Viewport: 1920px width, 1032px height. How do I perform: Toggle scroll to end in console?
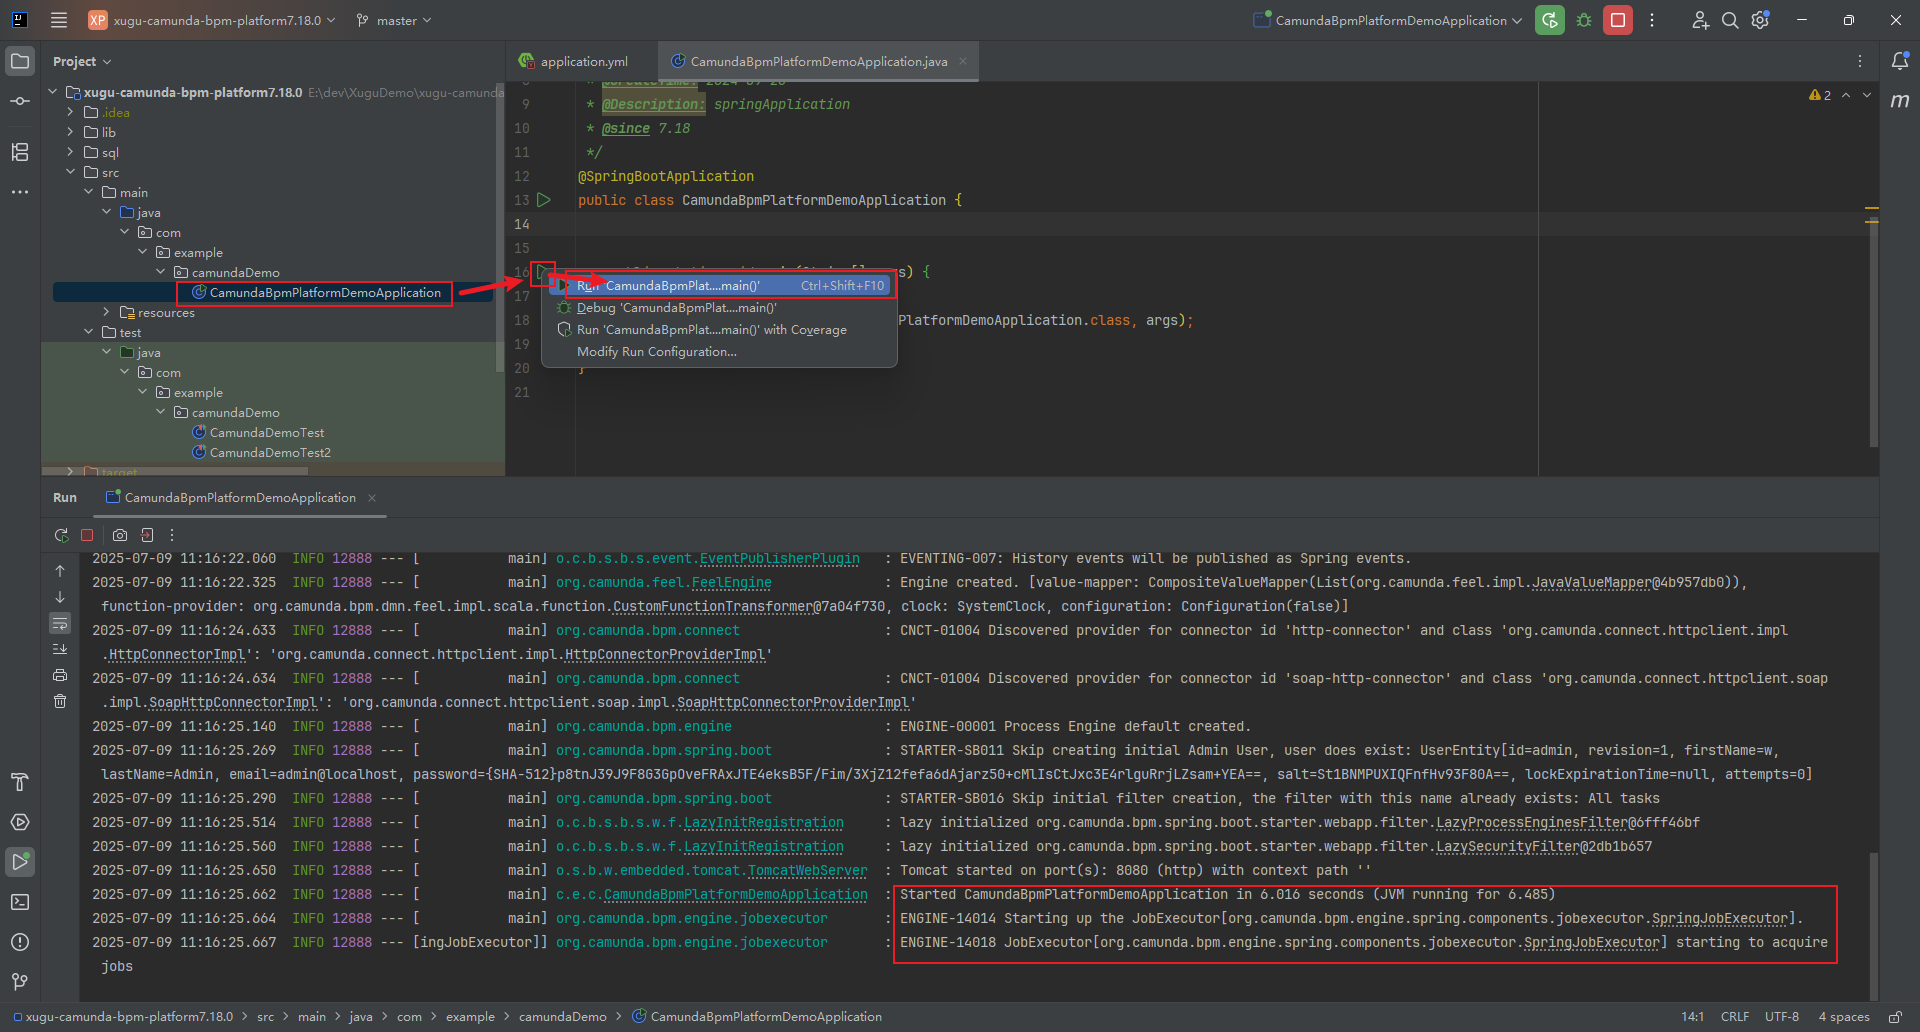[x=60, y=649]
